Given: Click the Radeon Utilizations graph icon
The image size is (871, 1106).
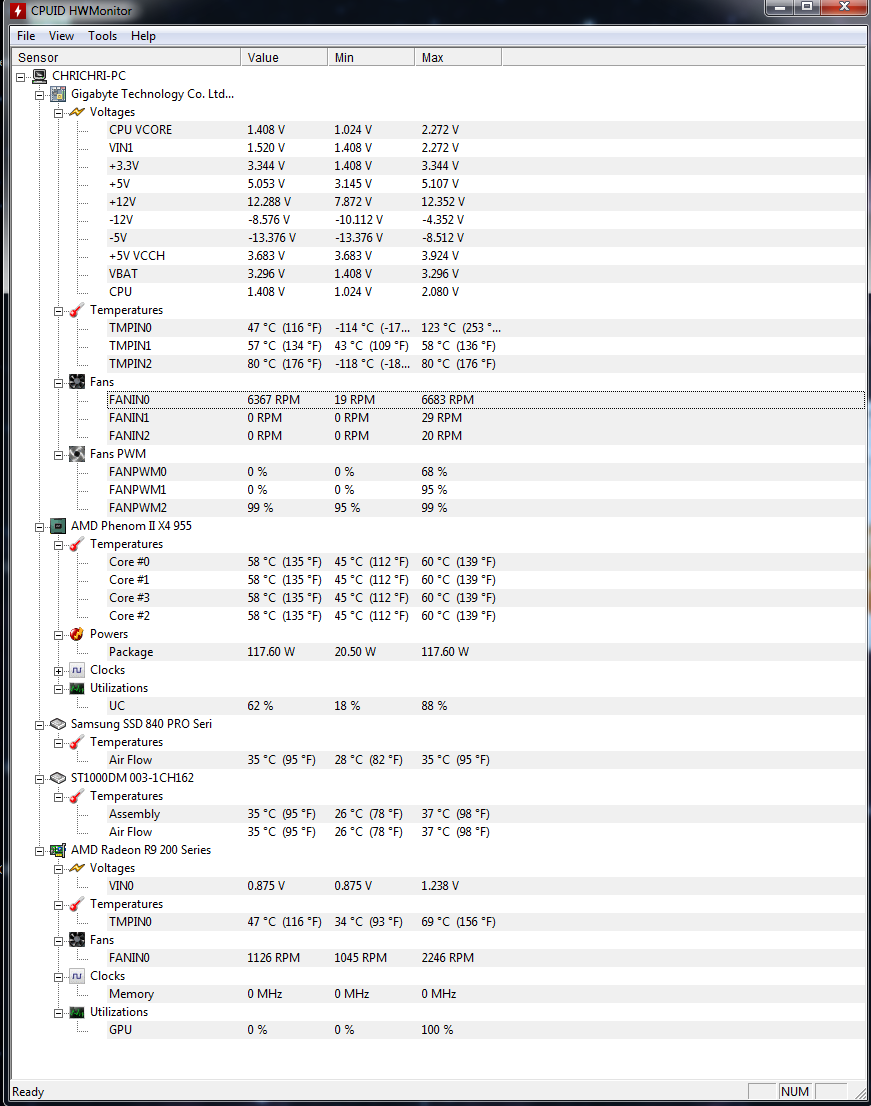Looking at the screenshot, I should (x=77, y=1012).
